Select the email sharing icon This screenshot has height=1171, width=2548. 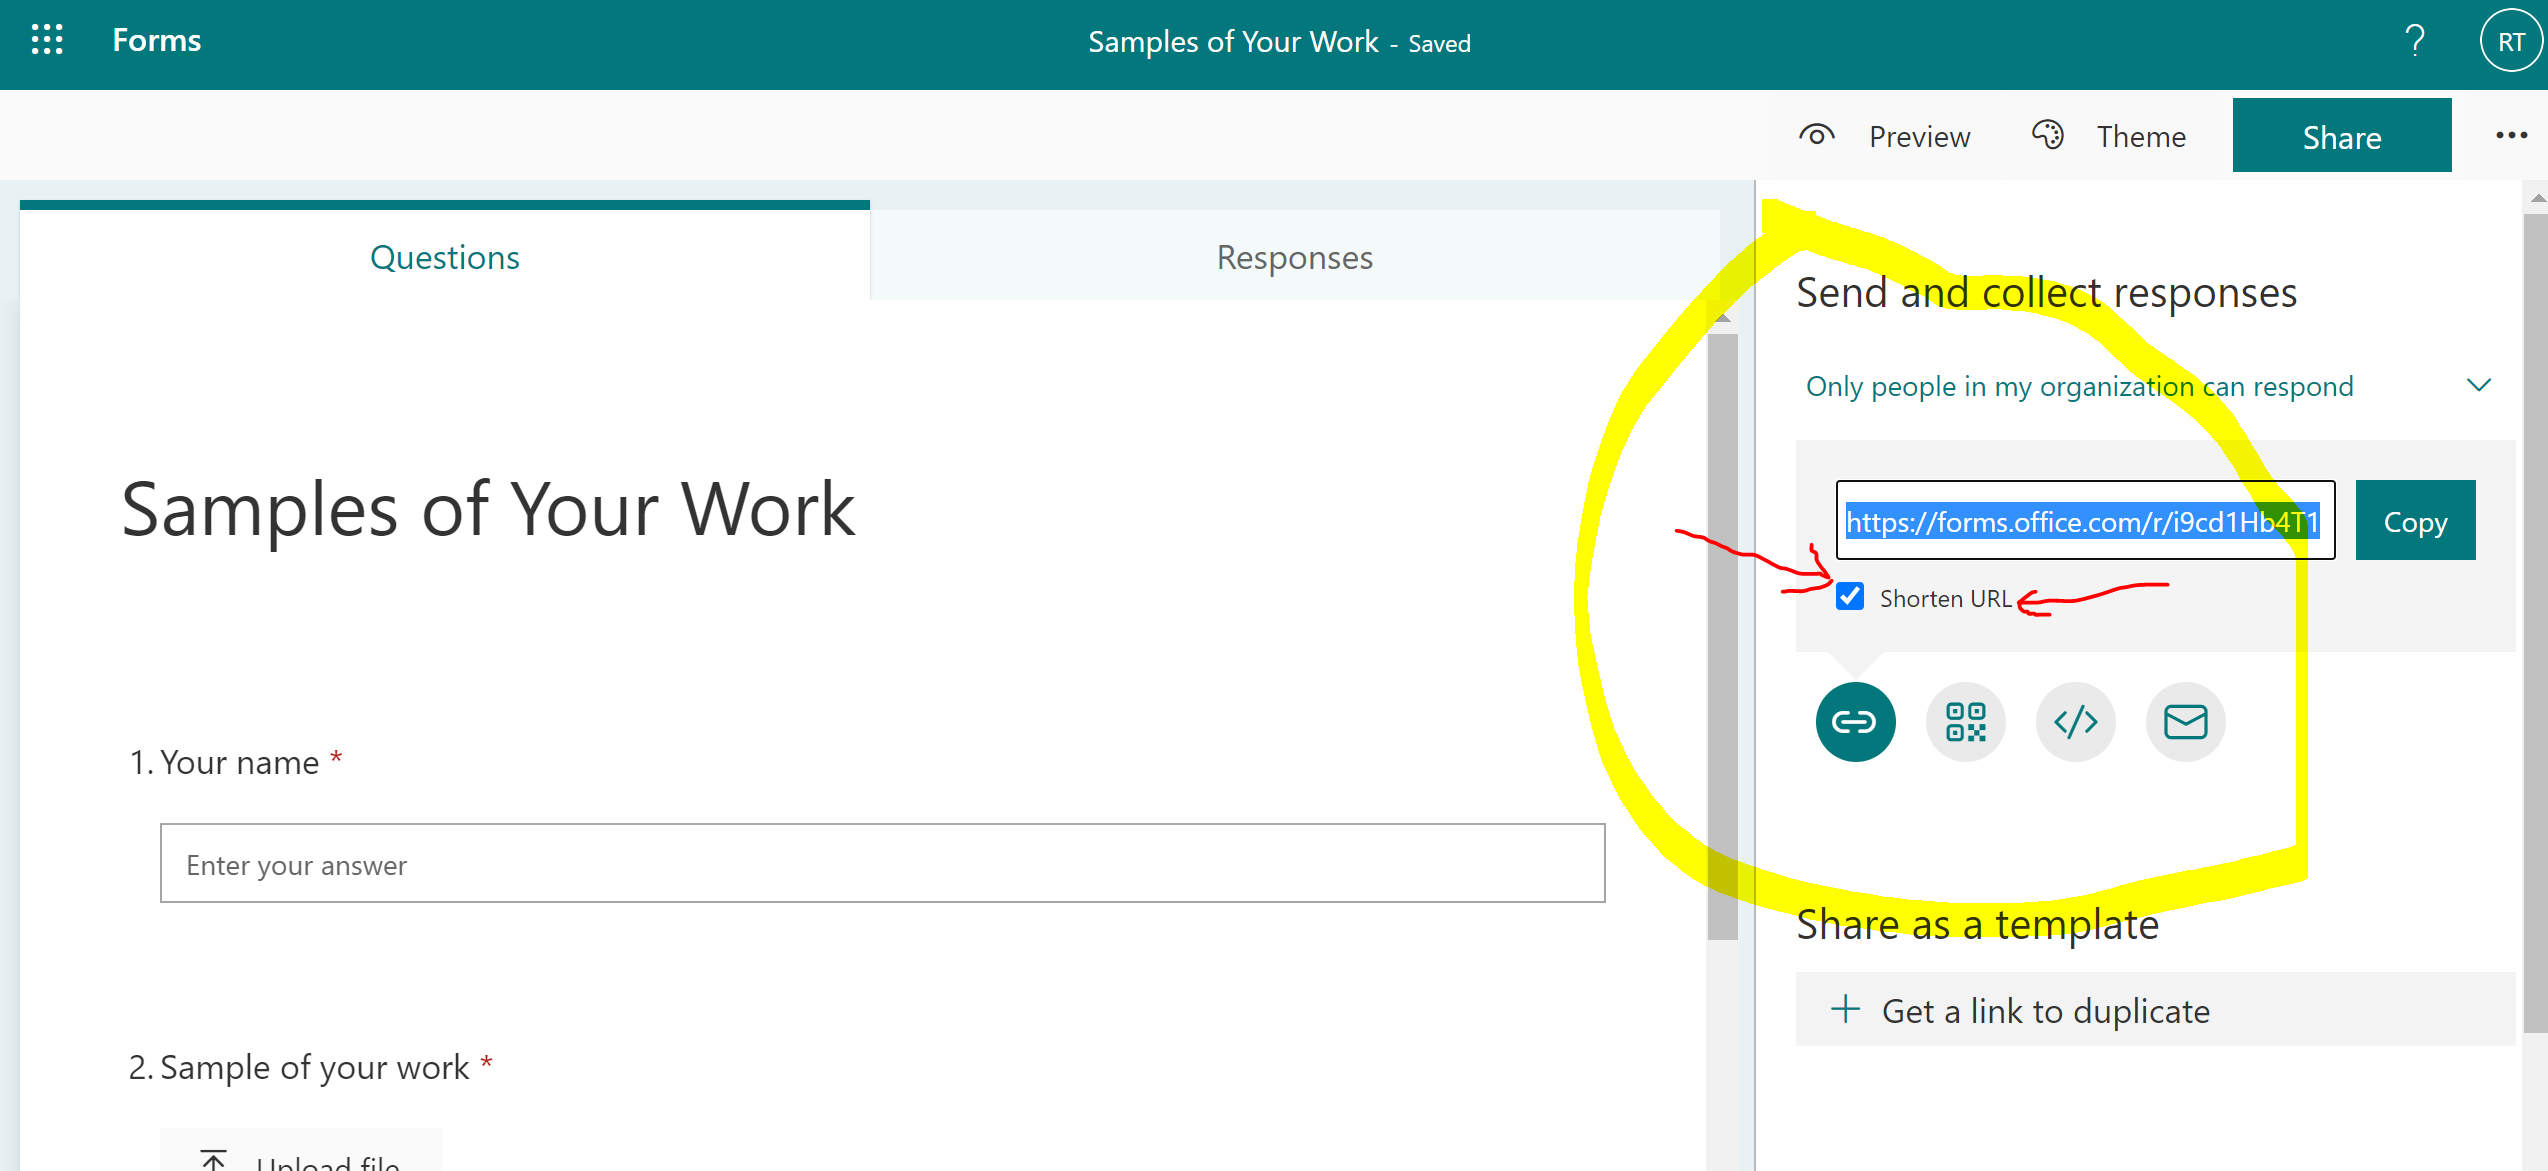[2185, 722]
